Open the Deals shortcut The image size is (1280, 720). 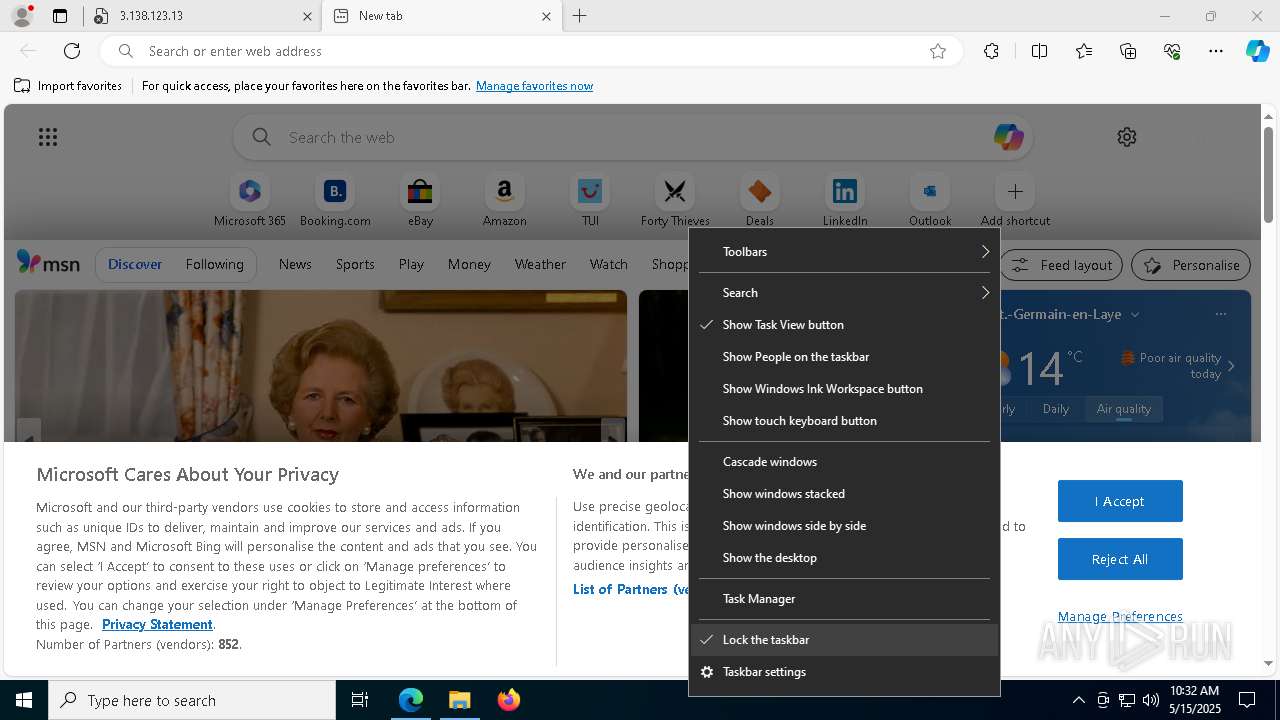click(760, 200)
